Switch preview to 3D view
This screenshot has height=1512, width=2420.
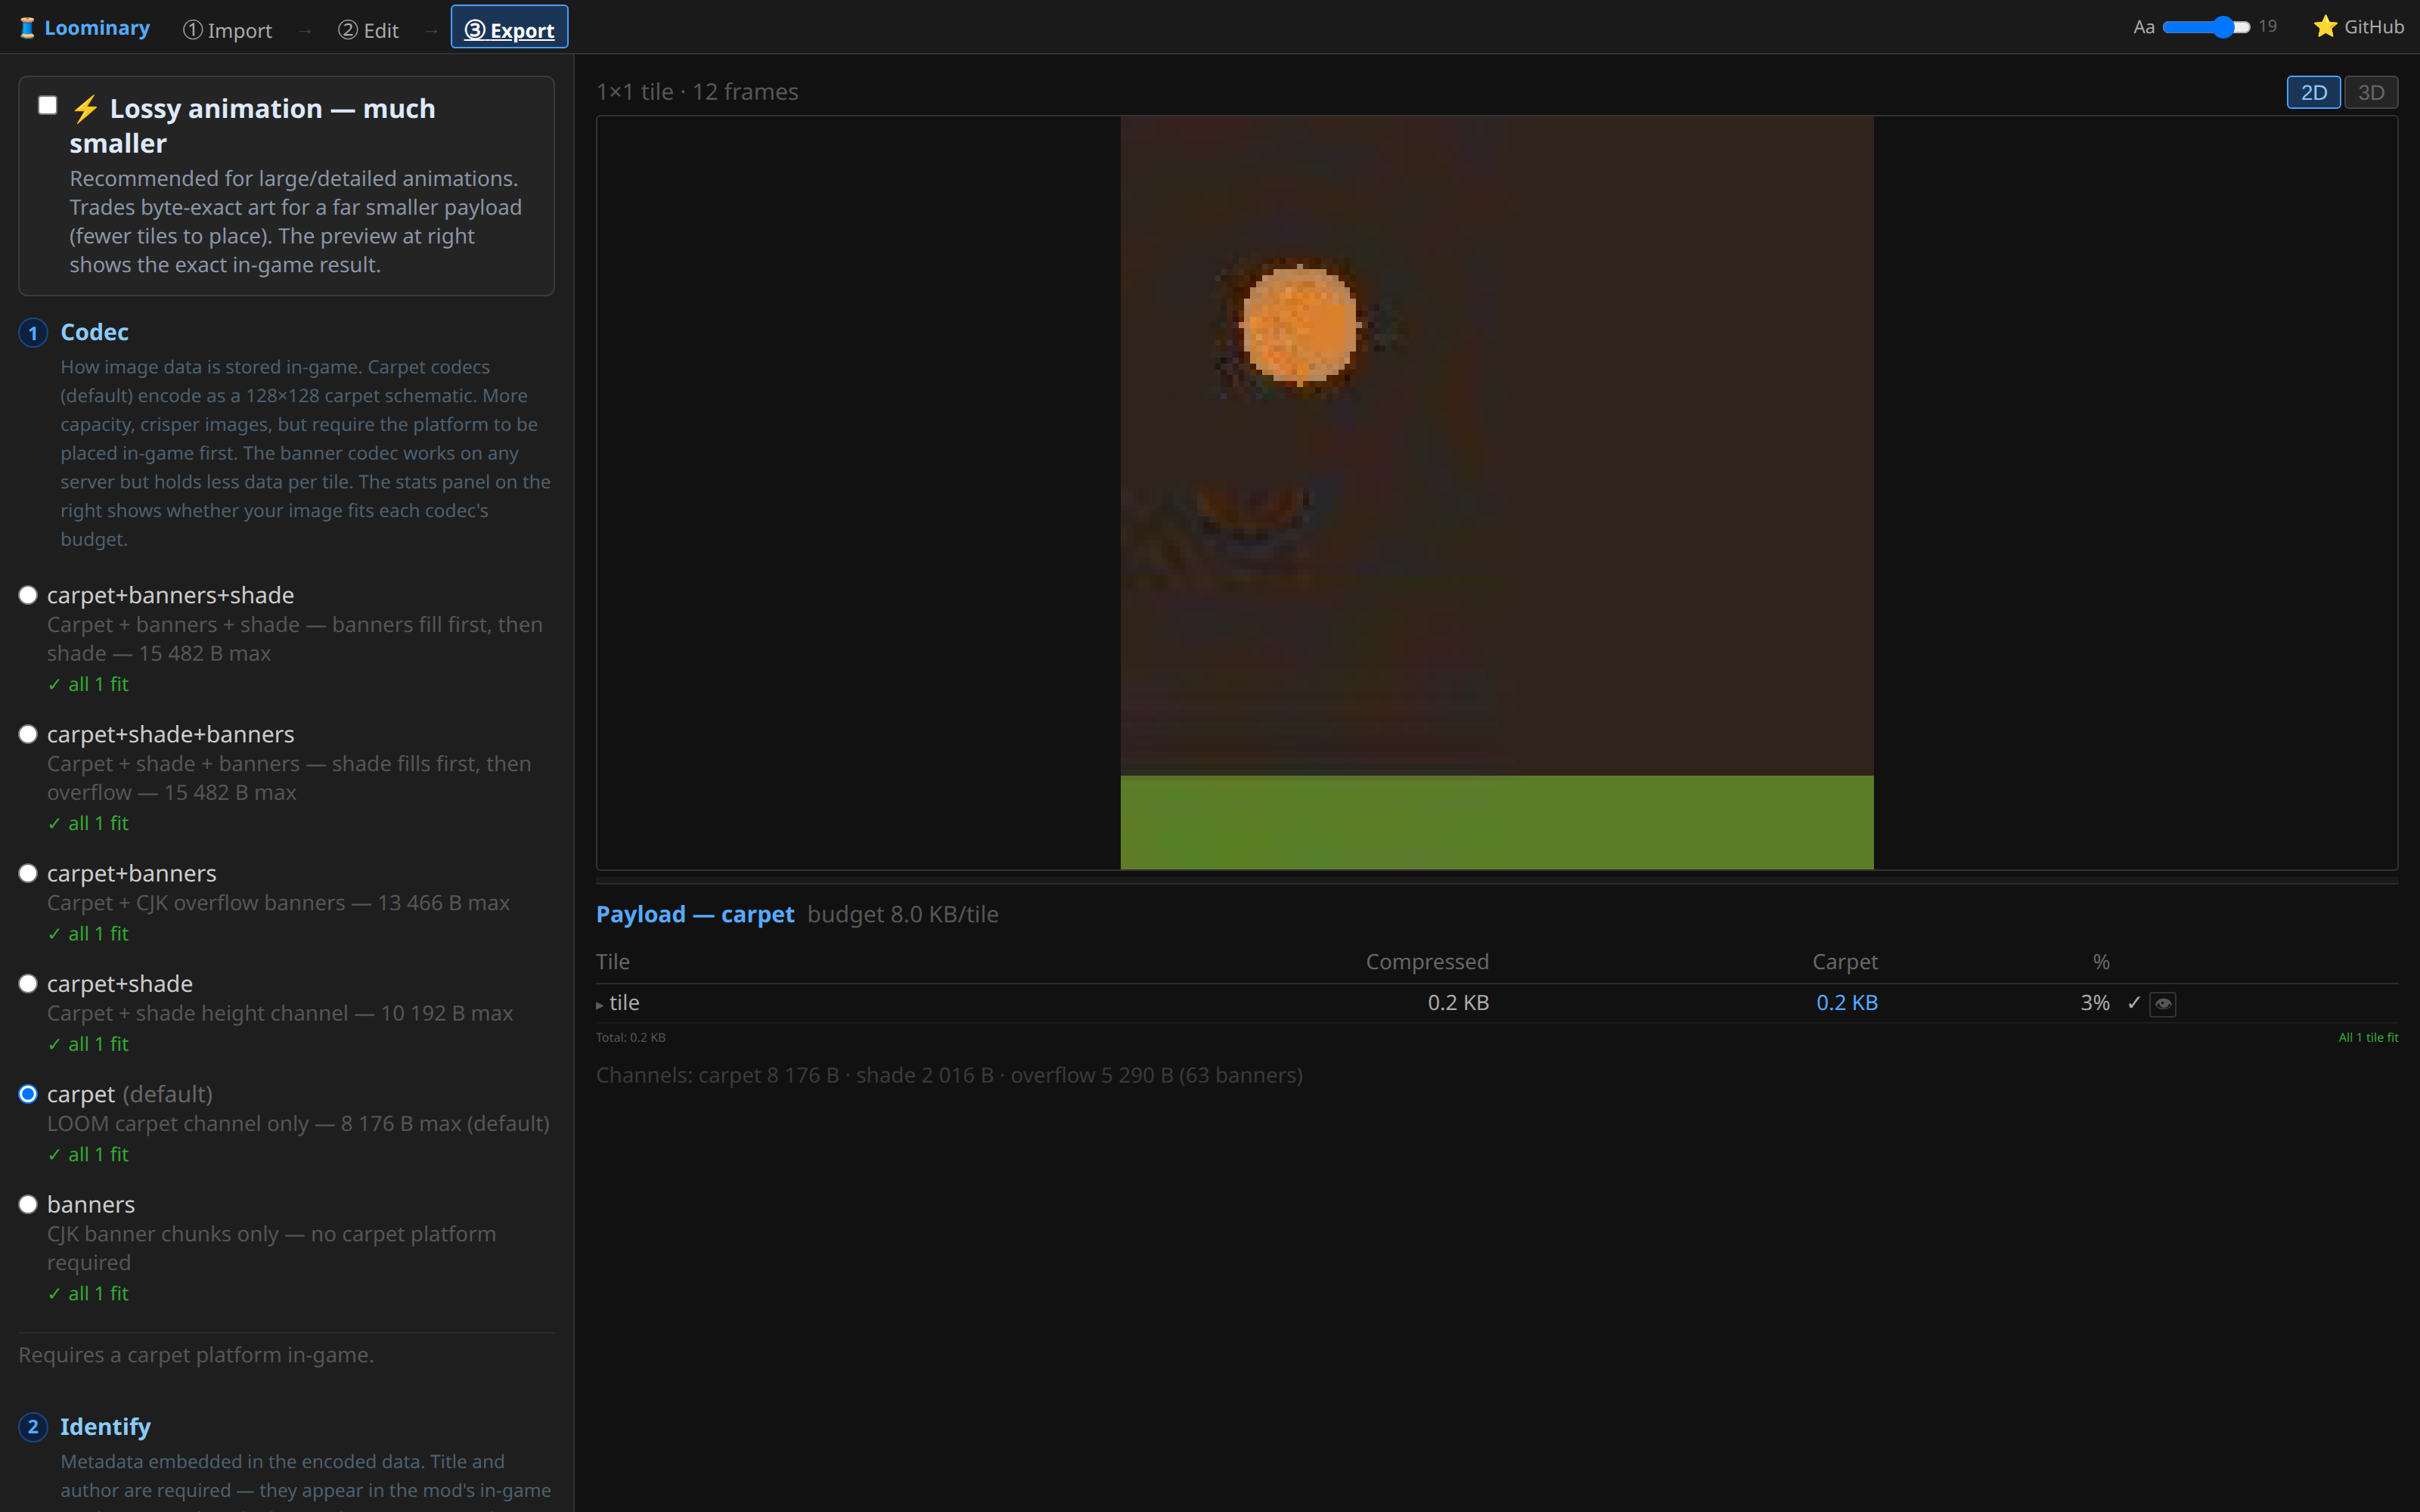tap(2371, 92)
